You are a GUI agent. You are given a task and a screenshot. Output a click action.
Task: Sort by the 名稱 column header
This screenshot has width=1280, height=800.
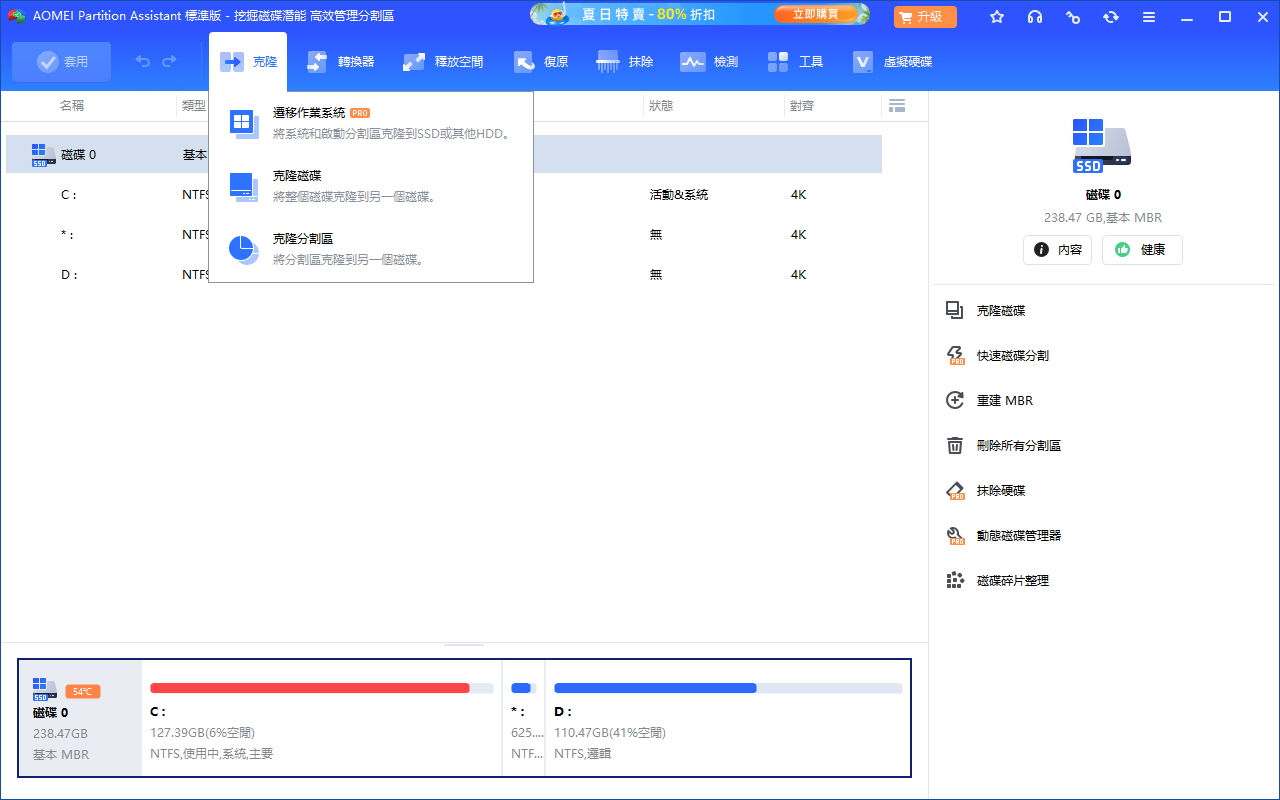coord(72,106)
